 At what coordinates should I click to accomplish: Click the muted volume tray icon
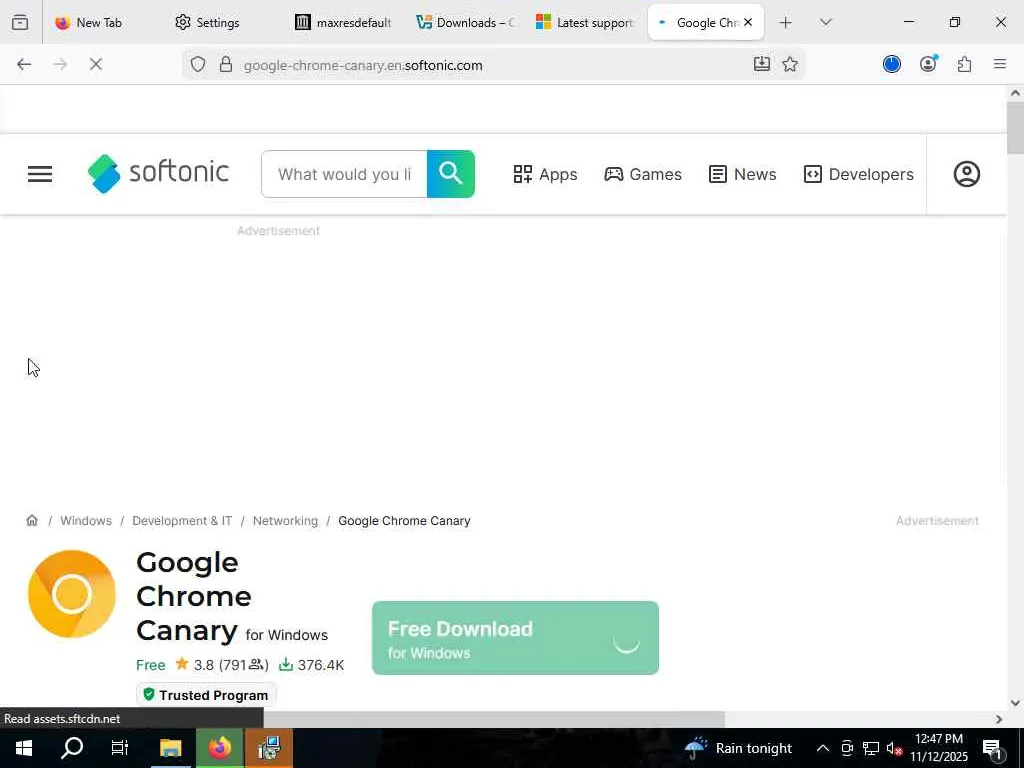coord(894,748)
